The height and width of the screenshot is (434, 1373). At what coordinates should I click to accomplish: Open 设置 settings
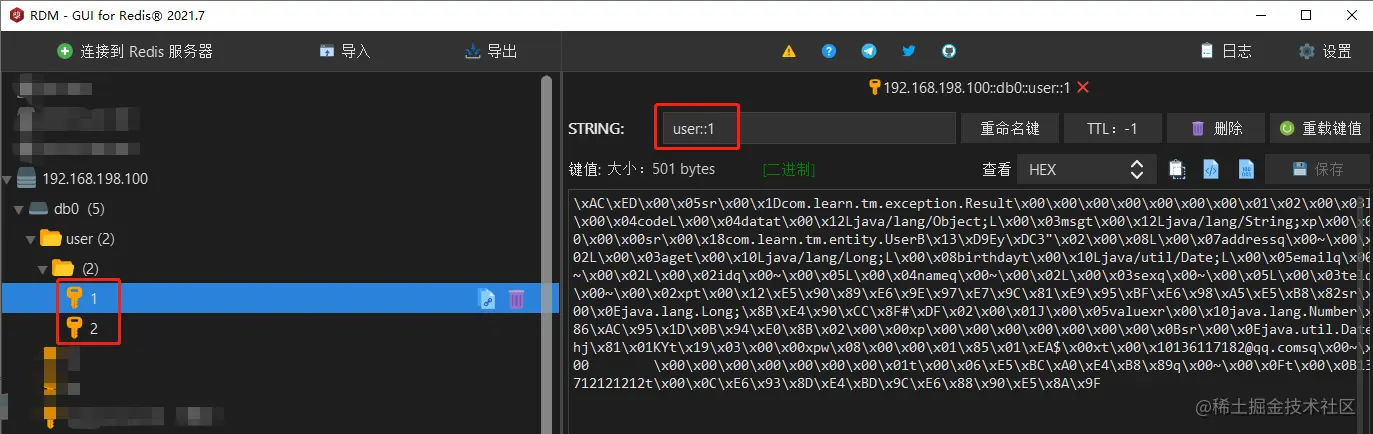(1325, 51)
